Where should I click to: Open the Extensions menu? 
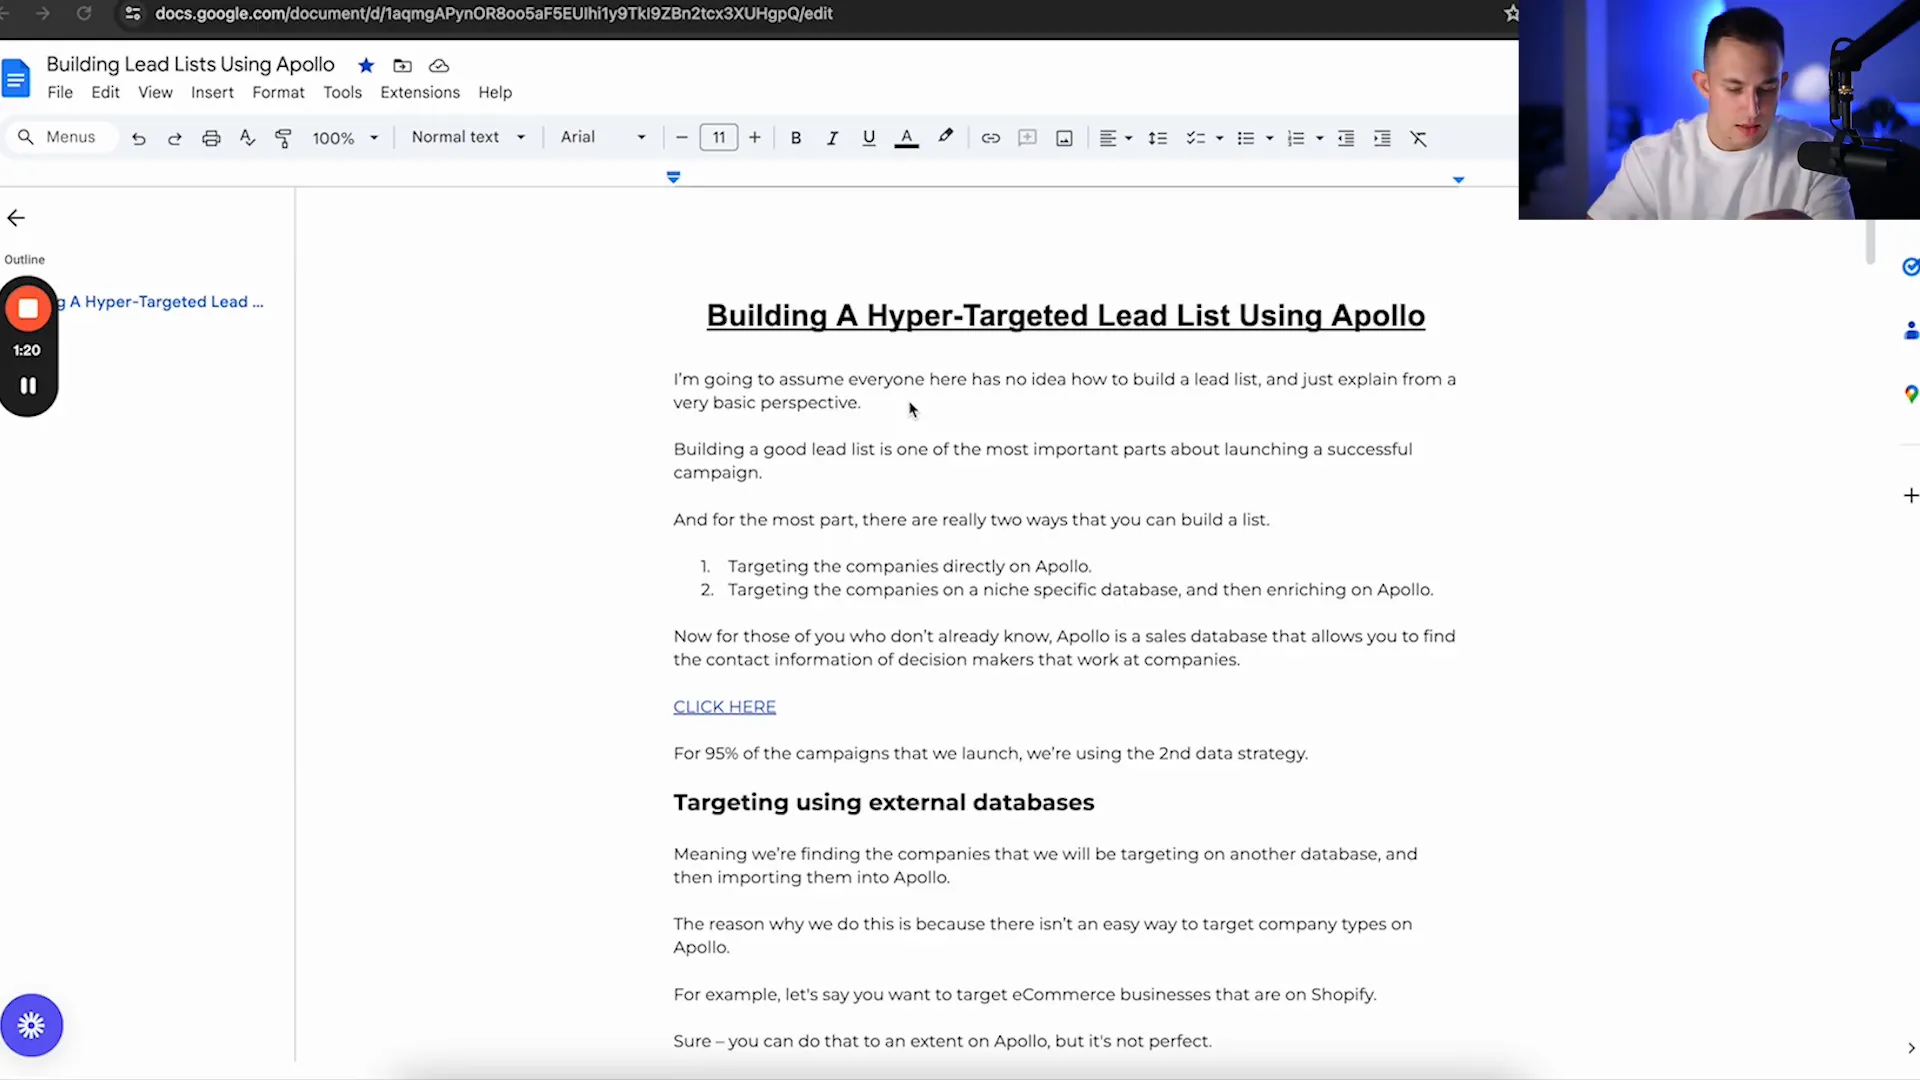coord(420,92)
